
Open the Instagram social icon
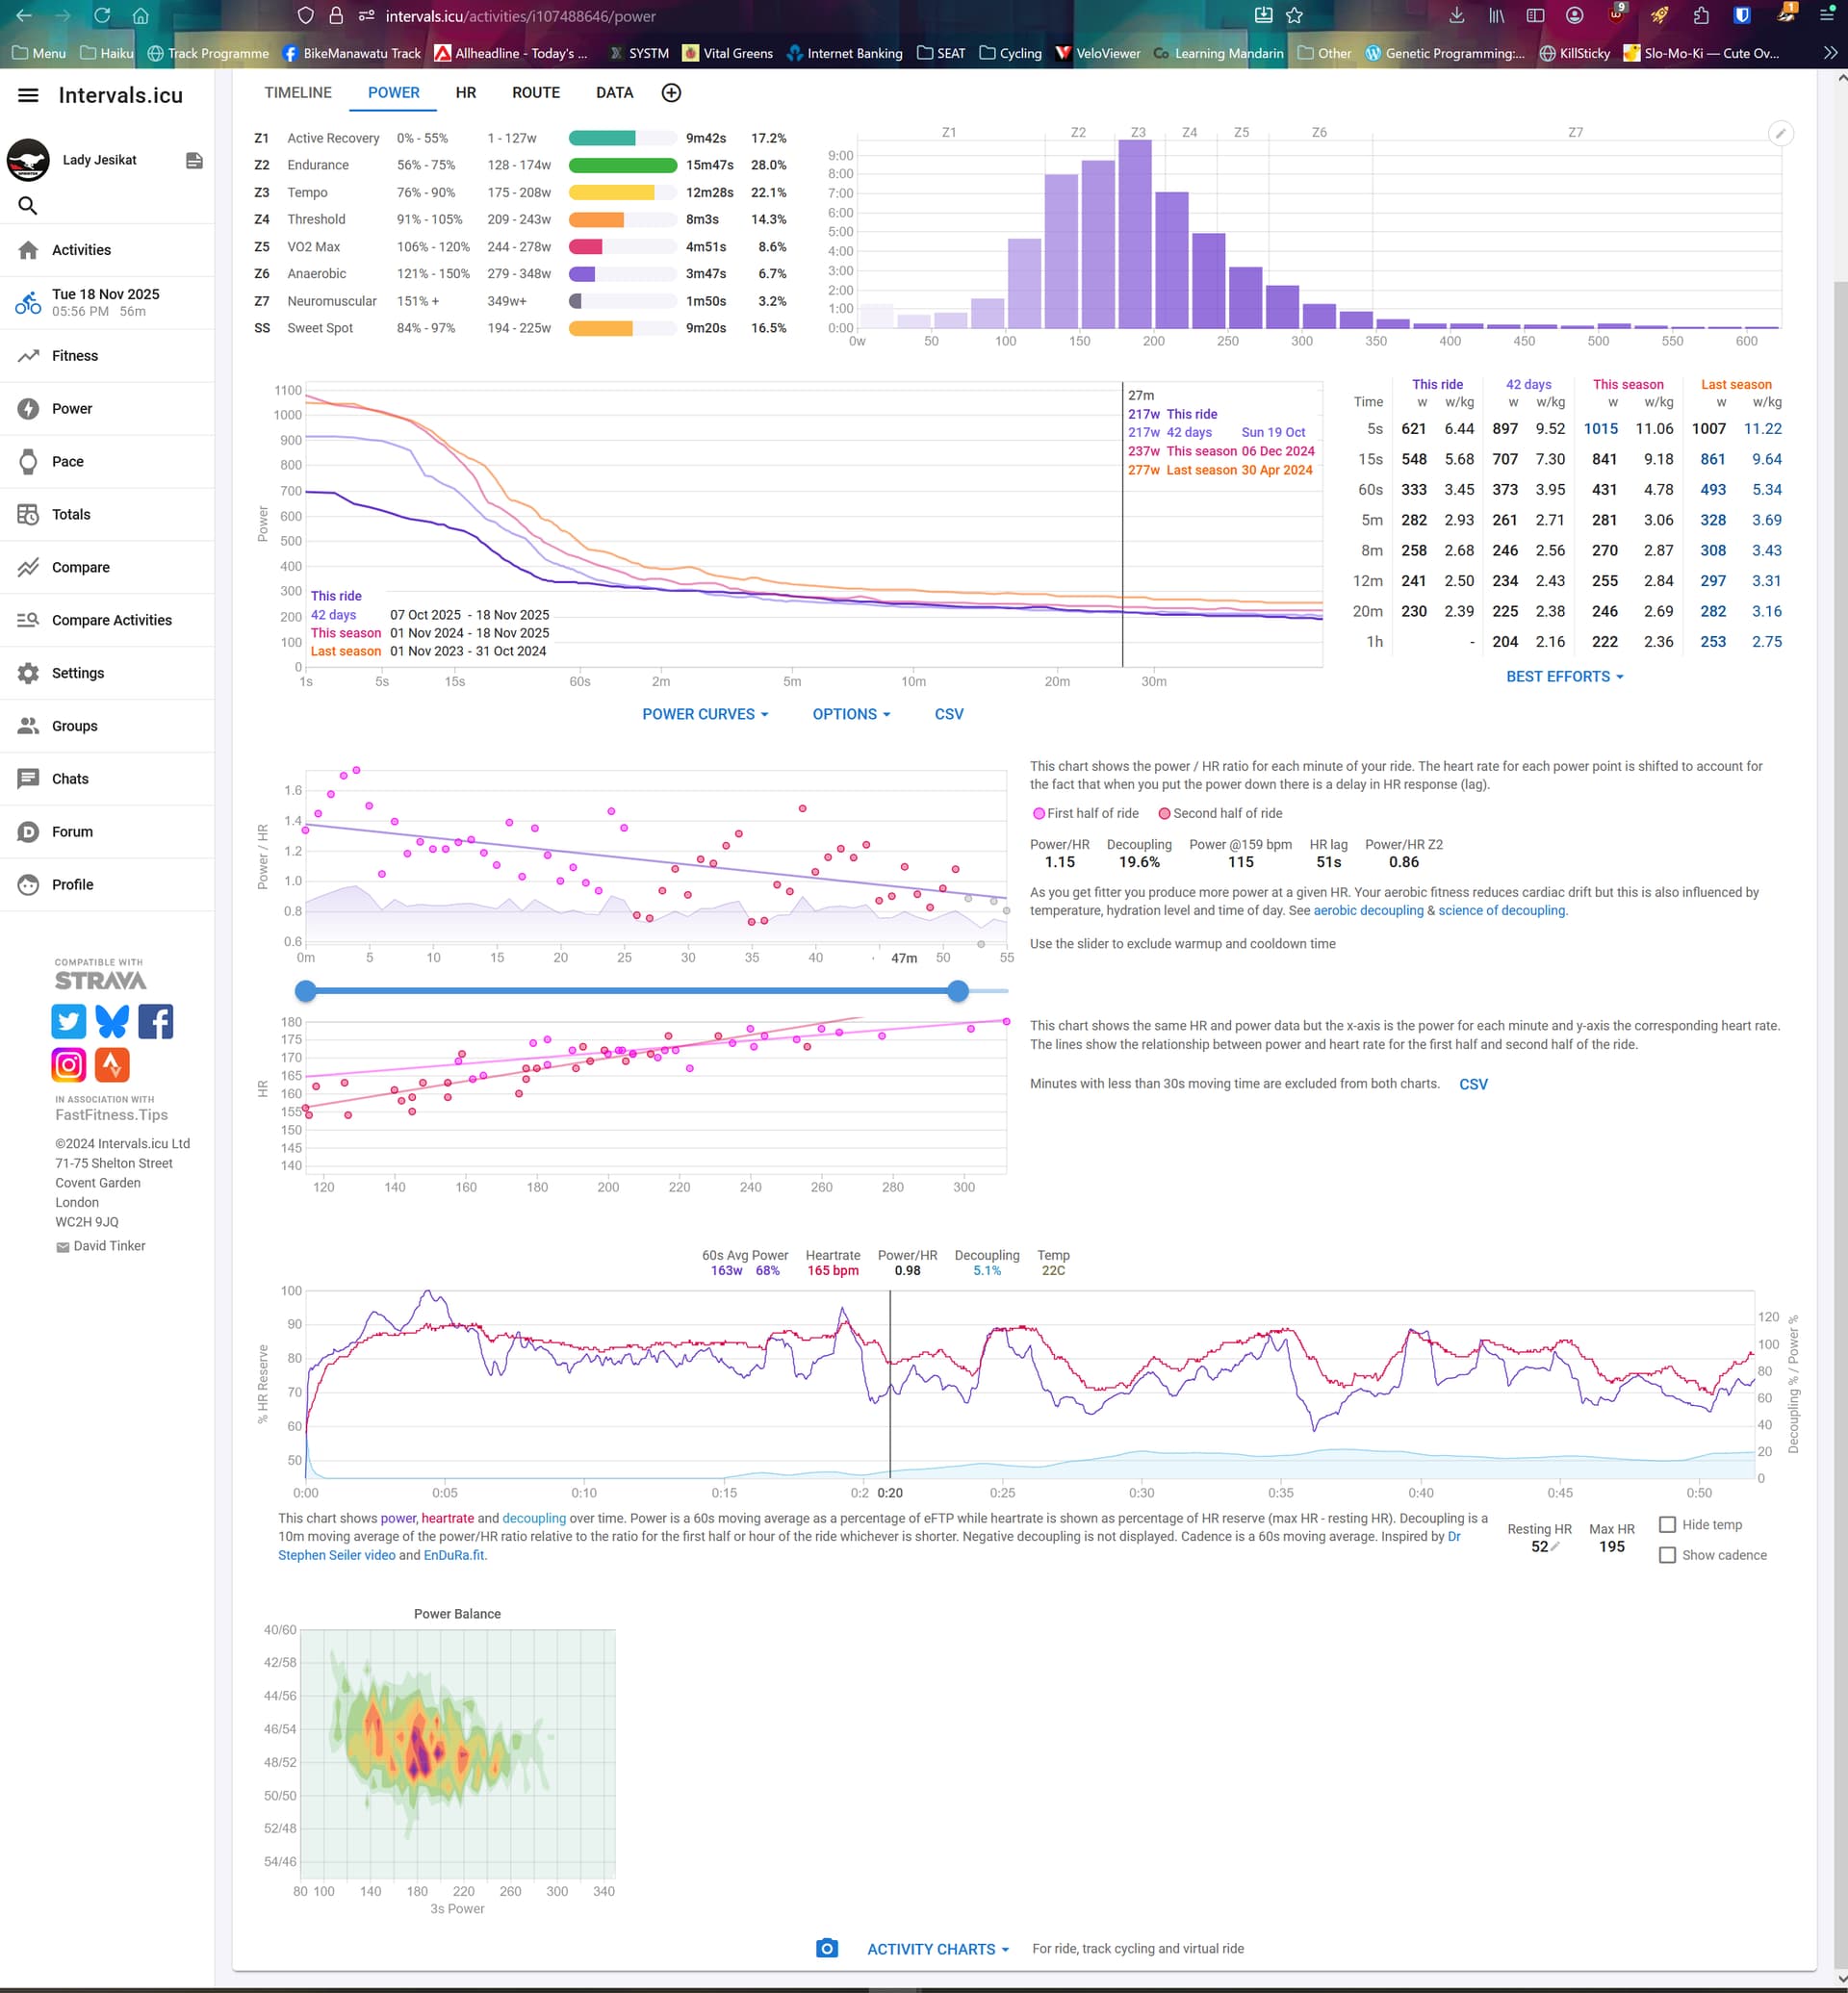pyautogui.click(x=69, y=1065)
